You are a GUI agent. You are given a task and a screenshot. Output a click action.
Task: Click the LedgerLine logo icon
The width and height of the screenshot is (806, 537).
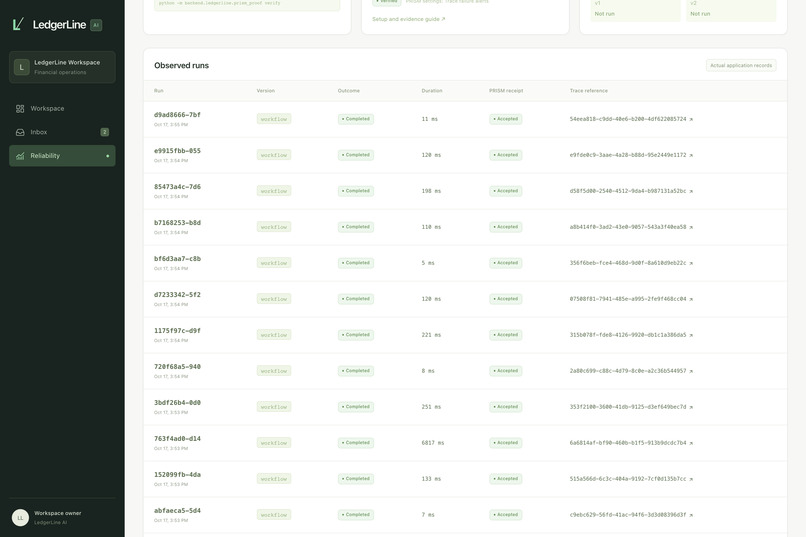click(19, 24)
